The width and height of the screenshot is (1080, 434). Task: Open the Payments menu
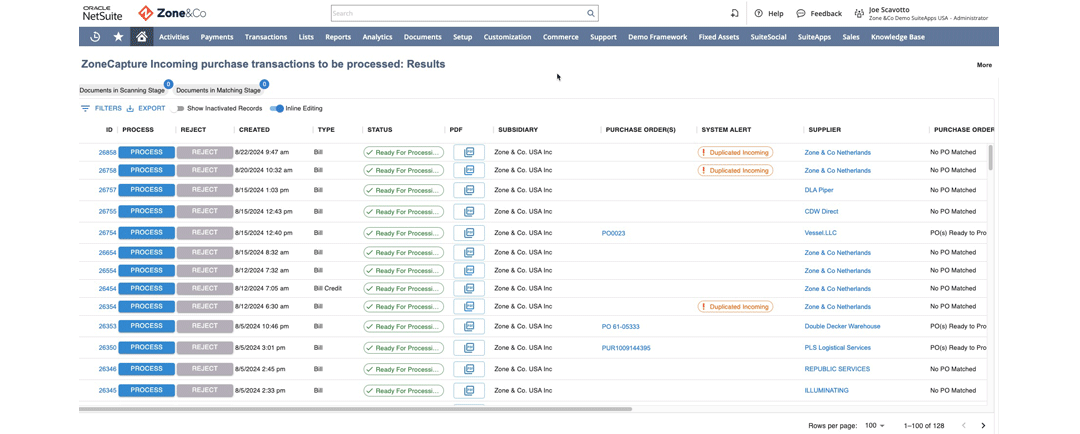tap(217, 37)
